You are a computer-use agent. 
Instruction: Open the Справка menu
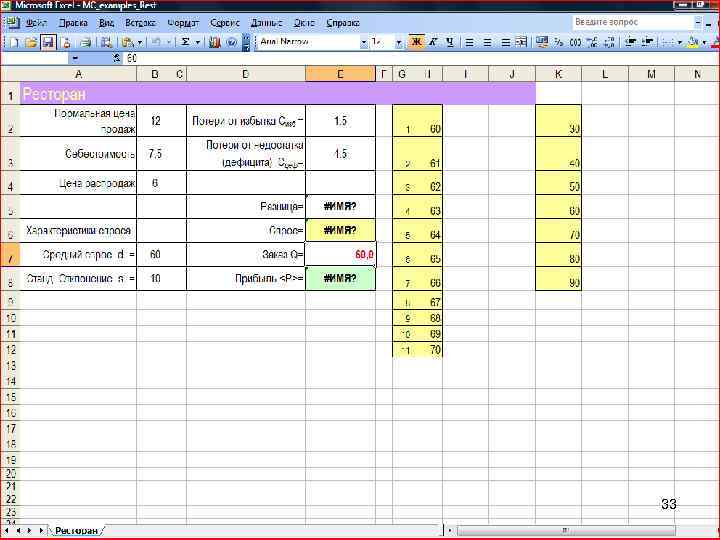click(x=343, y=22)
